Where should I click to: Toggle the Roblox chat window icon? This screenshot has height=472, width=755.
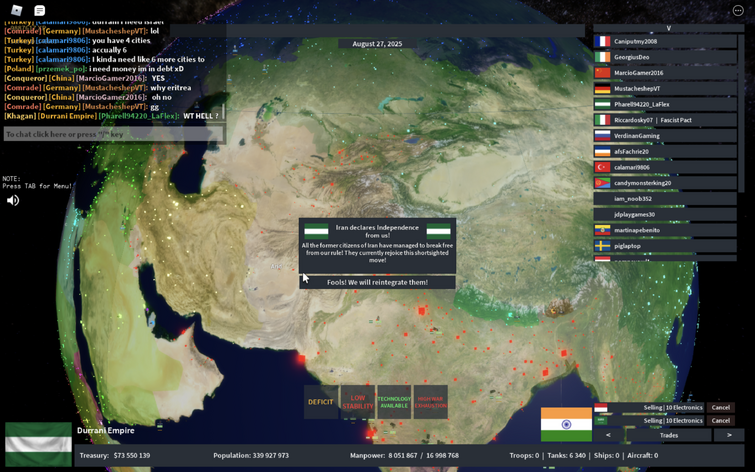pyautogui.click(x=39, y=10)
